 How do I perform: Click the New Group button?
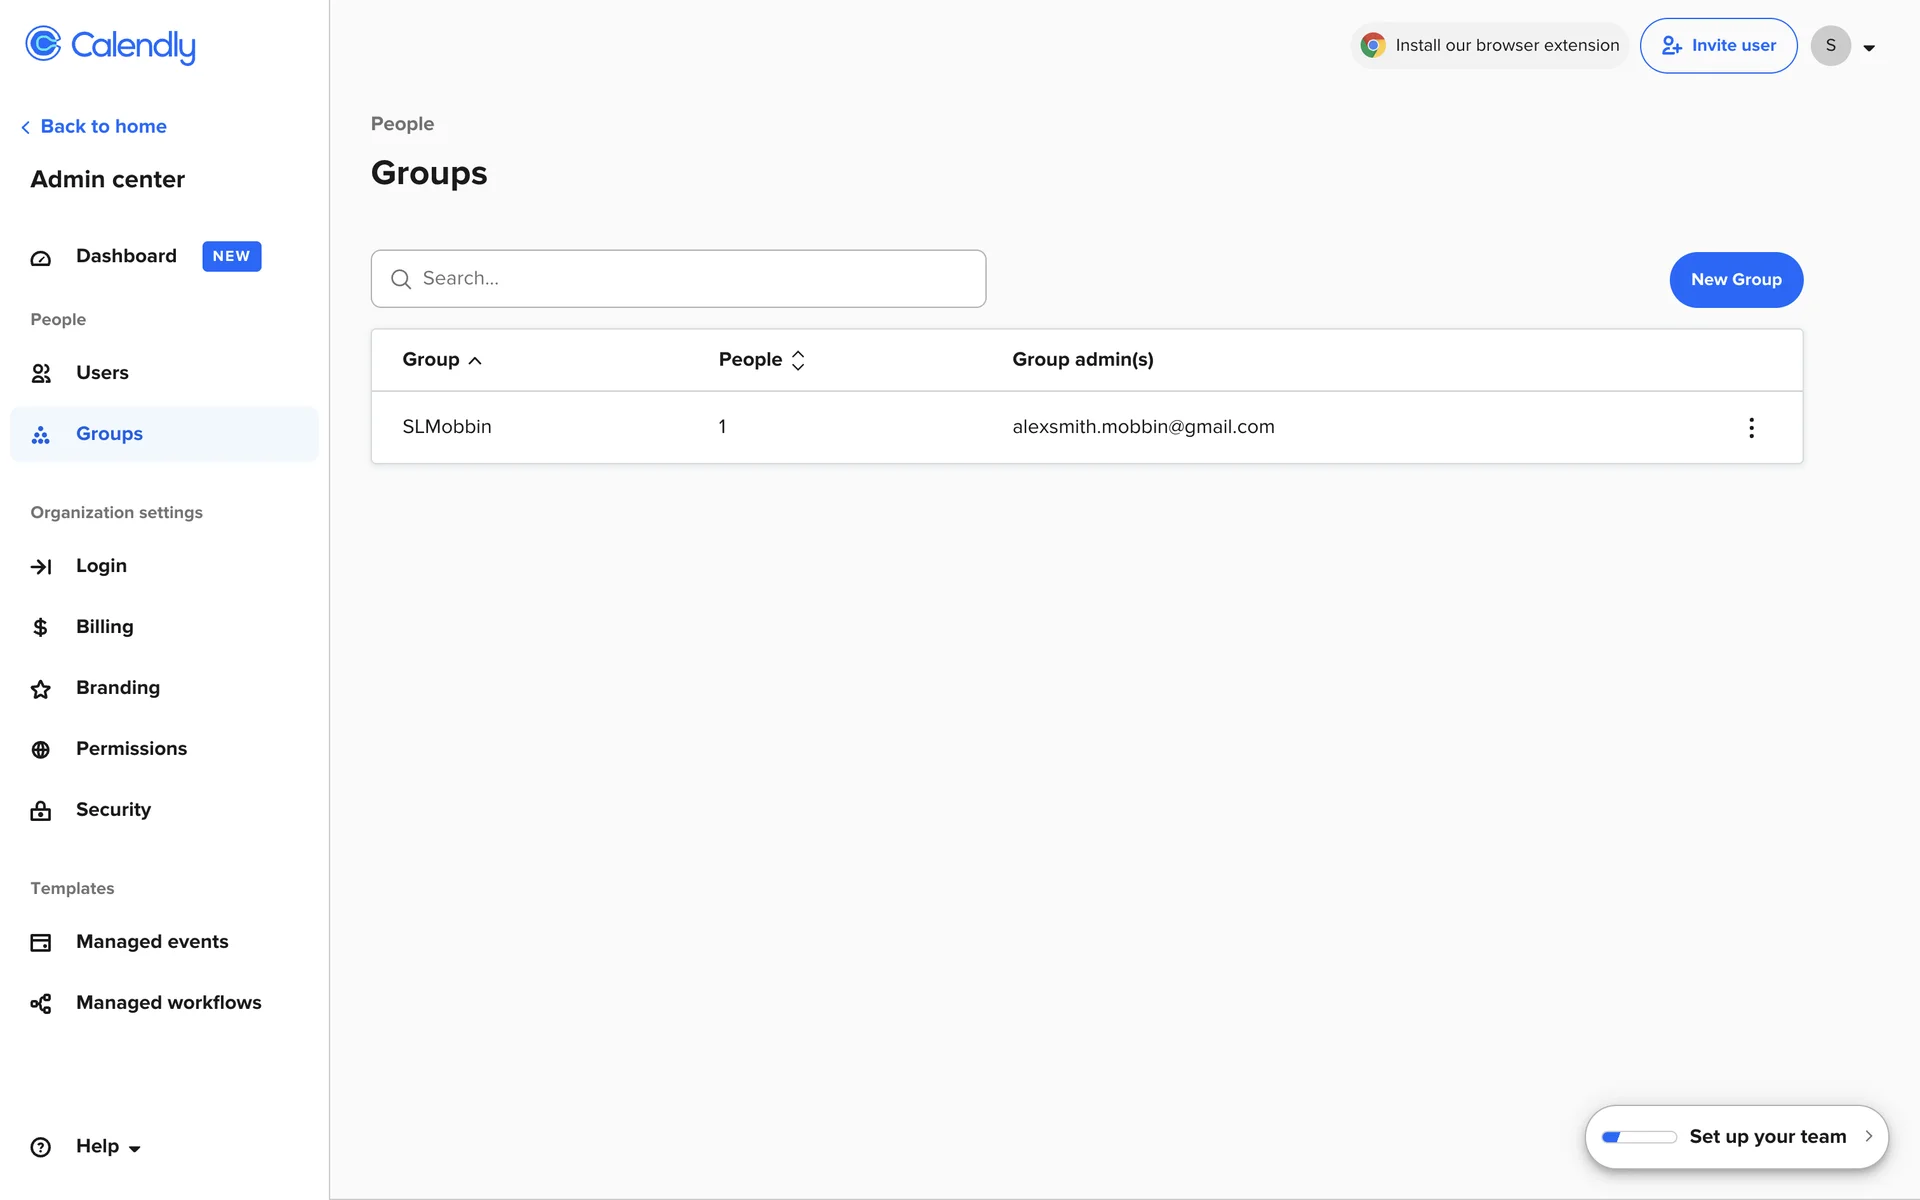1736,280
